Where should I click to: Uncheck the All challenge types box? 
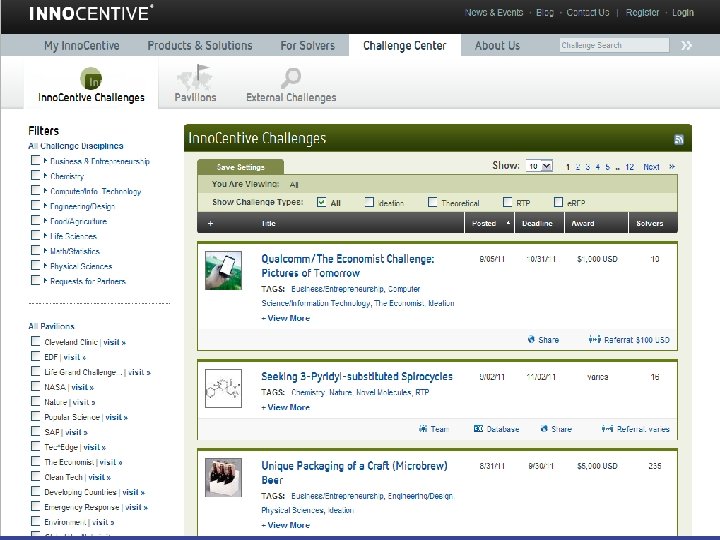(x=321, y=202)
